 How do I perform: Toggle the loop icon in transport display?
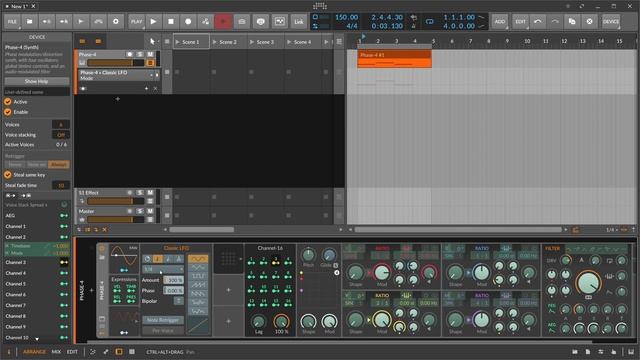coord(429,22)
